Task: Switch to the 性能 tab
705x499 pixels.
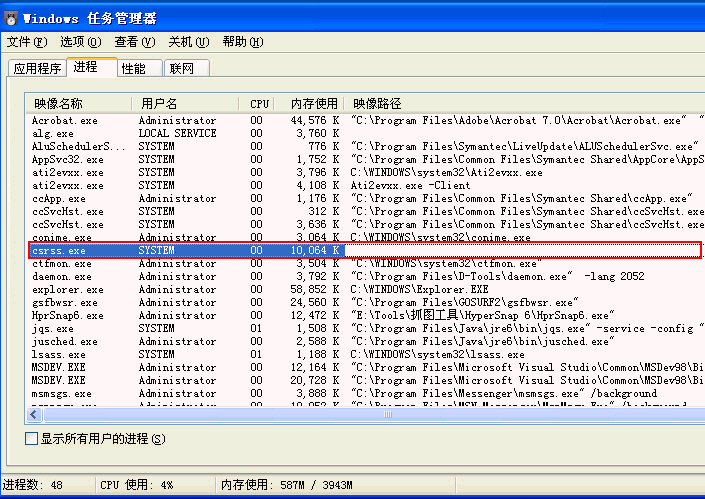Action: click(139, 68)
